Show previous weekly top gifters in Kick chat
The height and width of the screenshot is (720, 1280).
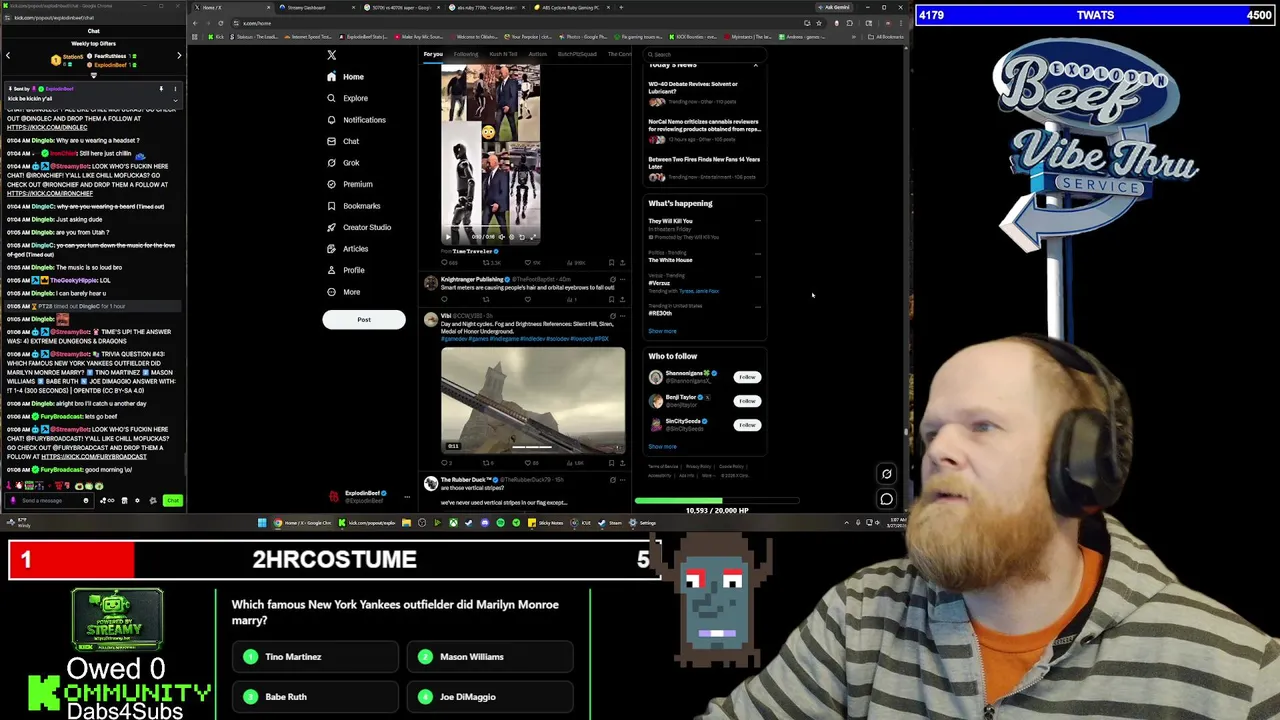point(8,56)
